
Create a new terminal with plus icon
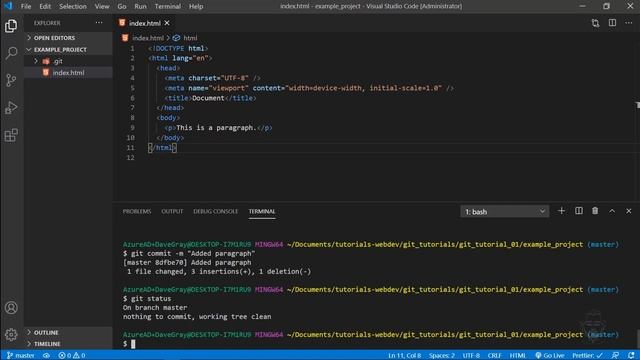[x=561, y=211]
